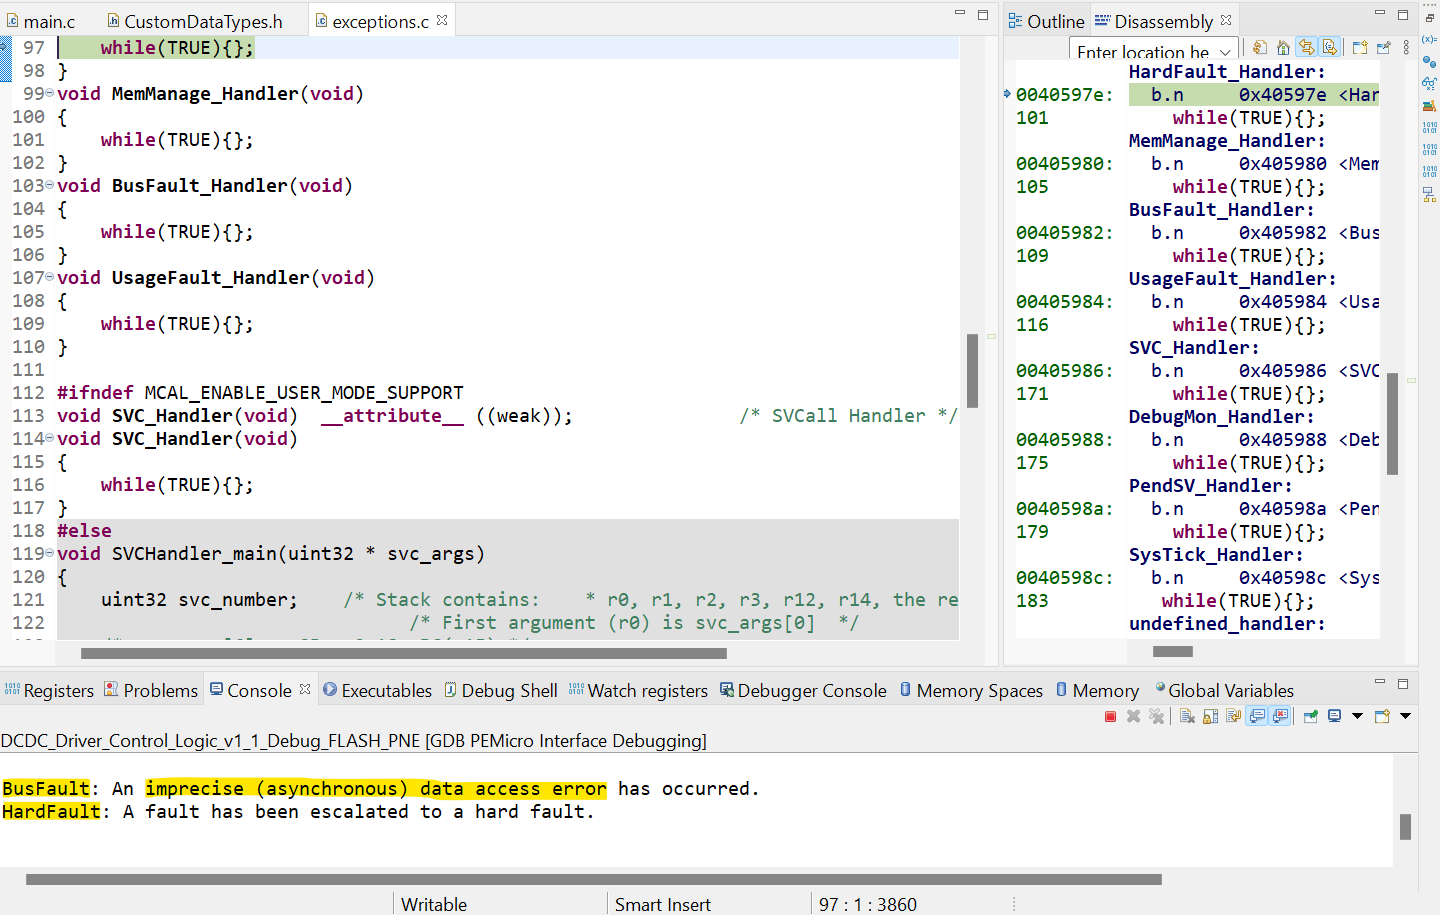Collapse BusFault_Handler function at line 103
Viewport: 1440px width, 915px height.
(50, 185)
